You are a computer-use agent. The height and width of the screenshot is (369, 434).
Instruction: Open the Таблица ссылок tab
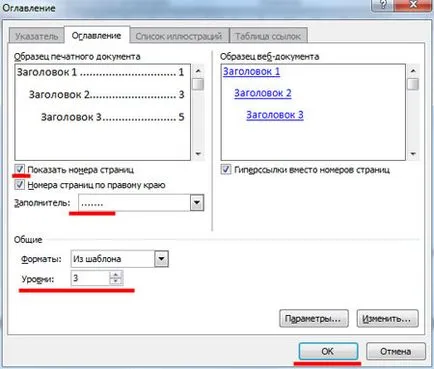click(x=268, y=36)
